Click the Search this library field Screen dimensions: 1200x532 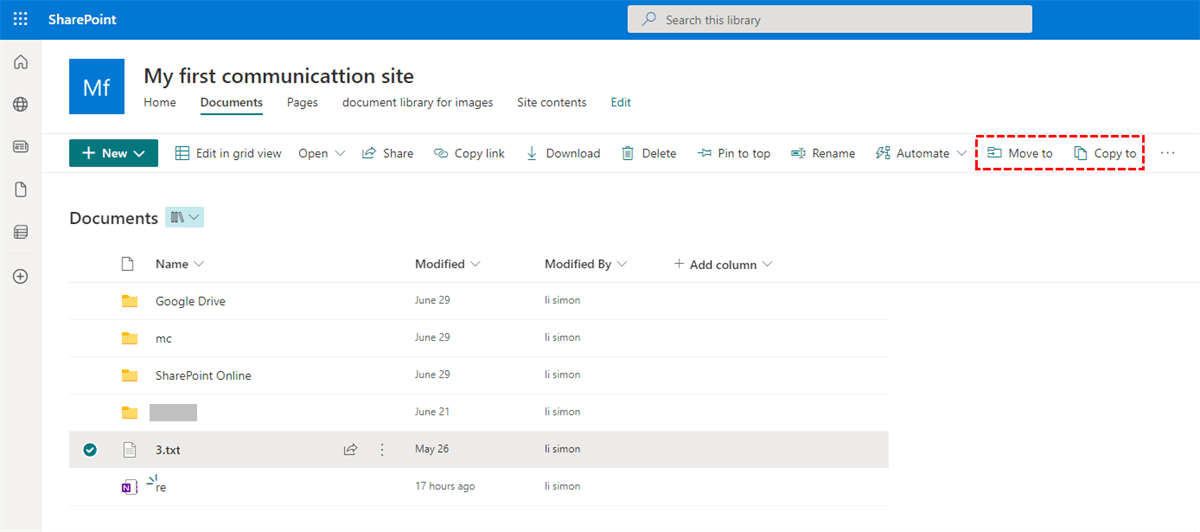829,20
